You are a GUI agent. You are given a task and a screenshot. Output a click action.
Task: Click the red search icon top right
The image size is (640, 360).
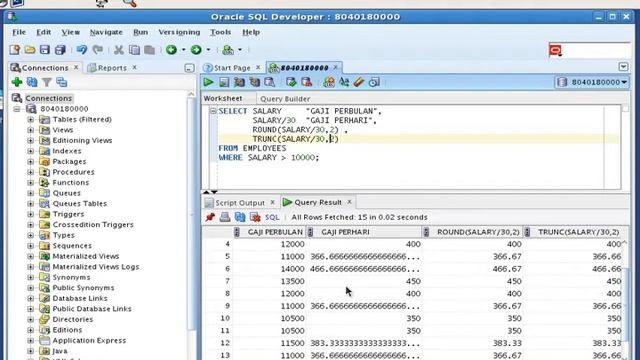pyautogui.click(x=556, y=50)
